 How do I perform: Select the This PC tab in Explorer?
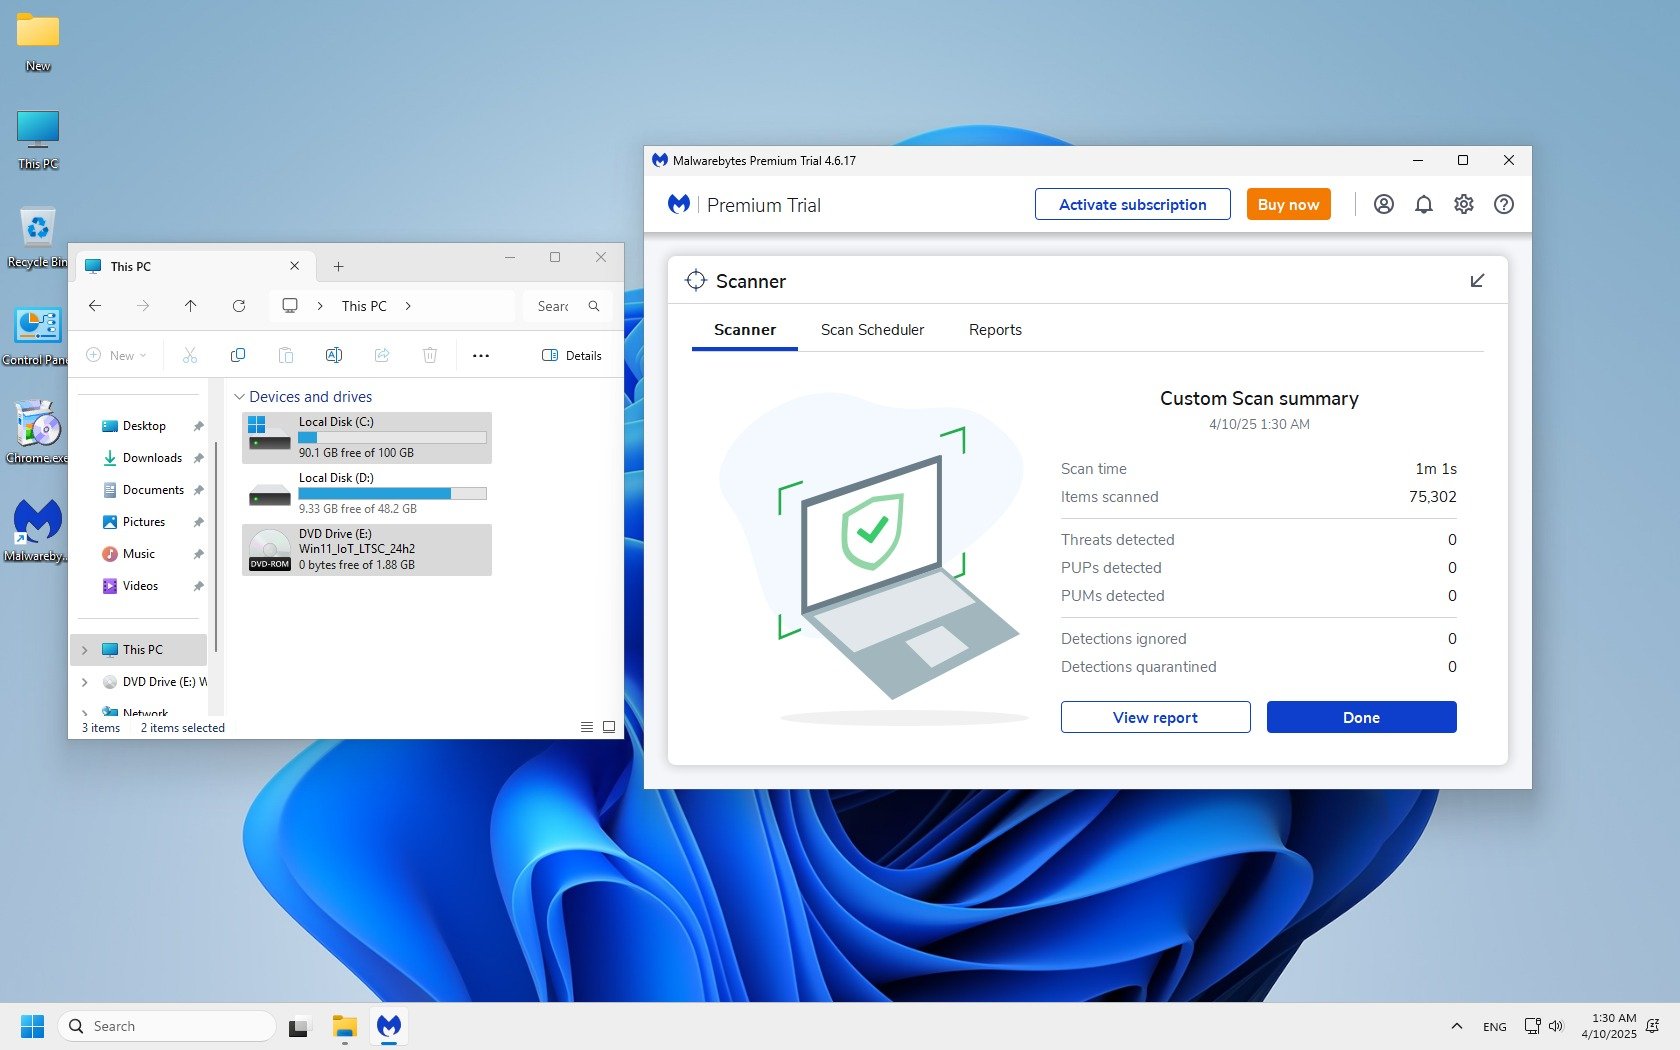(x=193, y=266)
